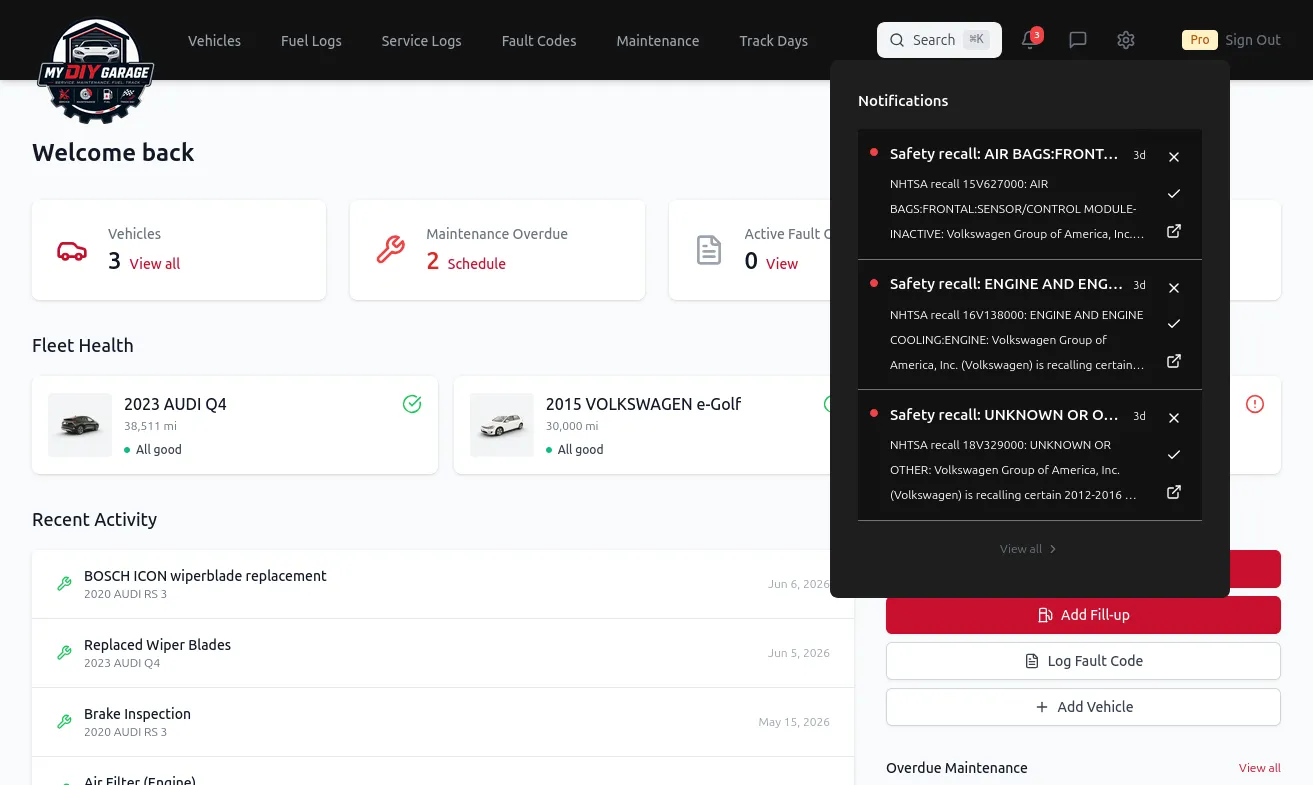This screenshot has height=785, width=1313.
Task: Click the red alert icon in Fleet Health
Action: click(1255, 404)
